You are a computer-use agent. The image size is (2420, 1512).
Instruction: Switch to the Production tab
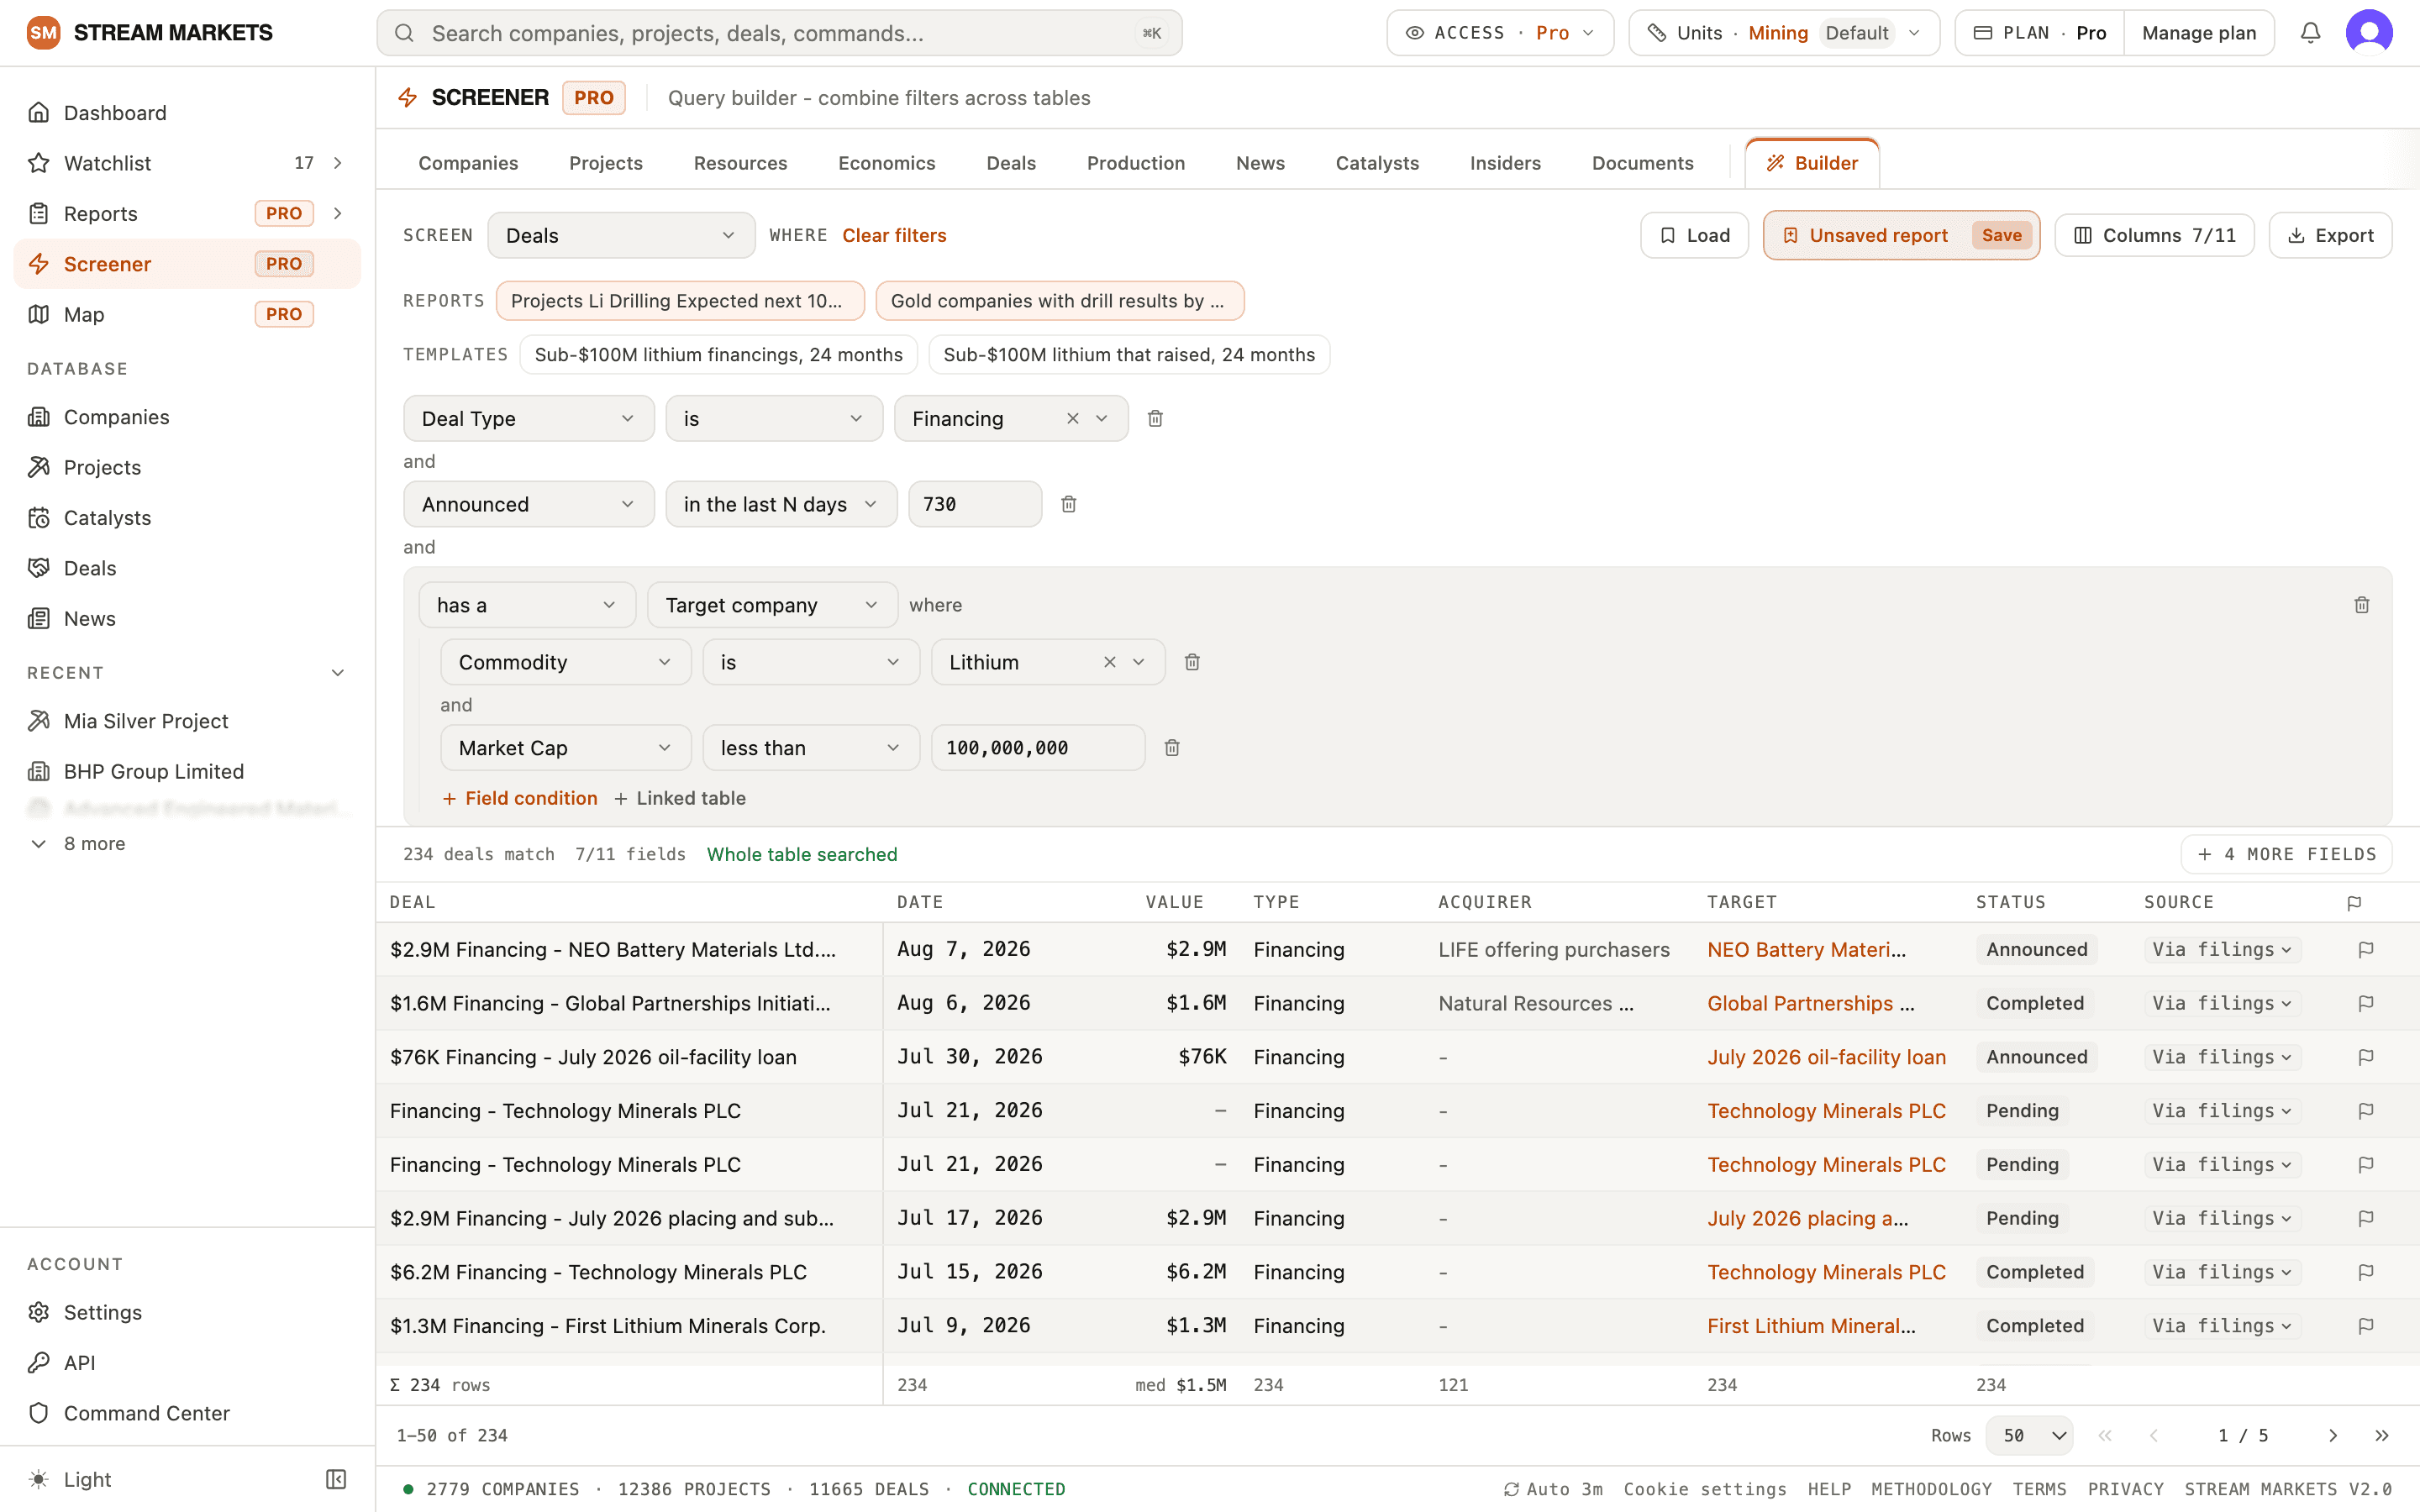[x=1135, y=163]
